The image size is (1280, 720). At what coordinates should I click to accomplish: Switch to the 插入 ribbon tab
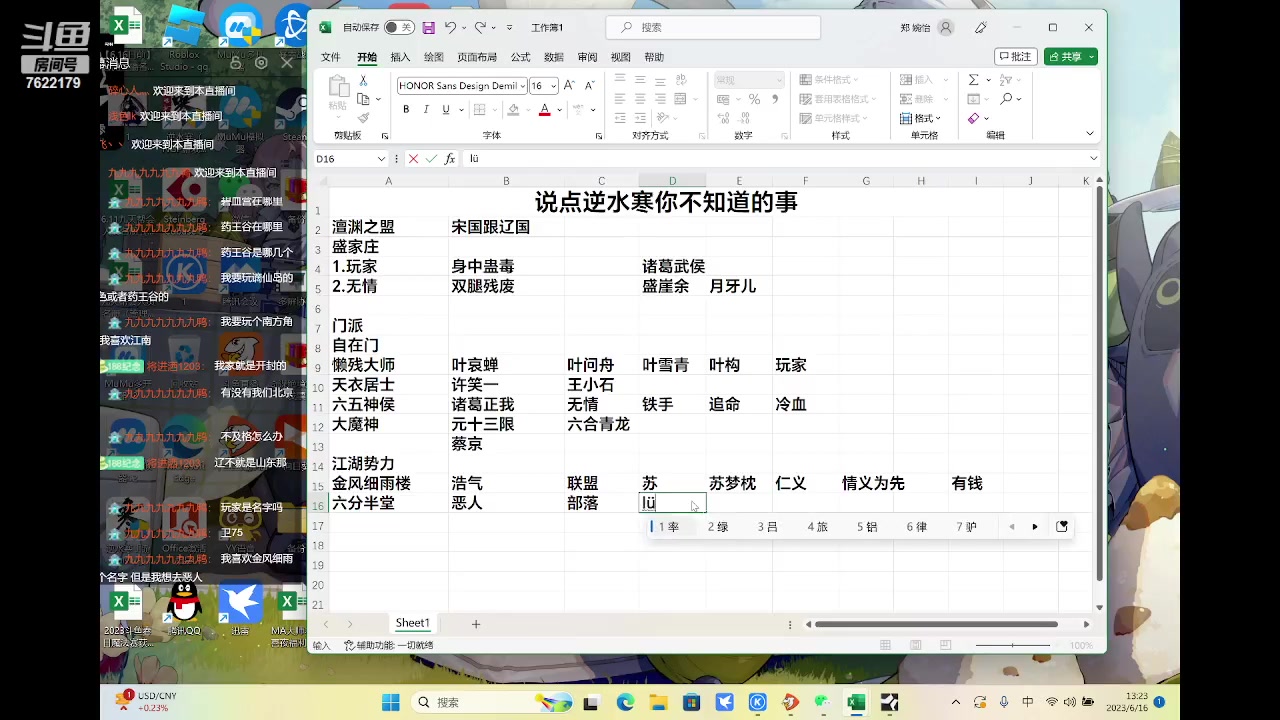(400, 57)
